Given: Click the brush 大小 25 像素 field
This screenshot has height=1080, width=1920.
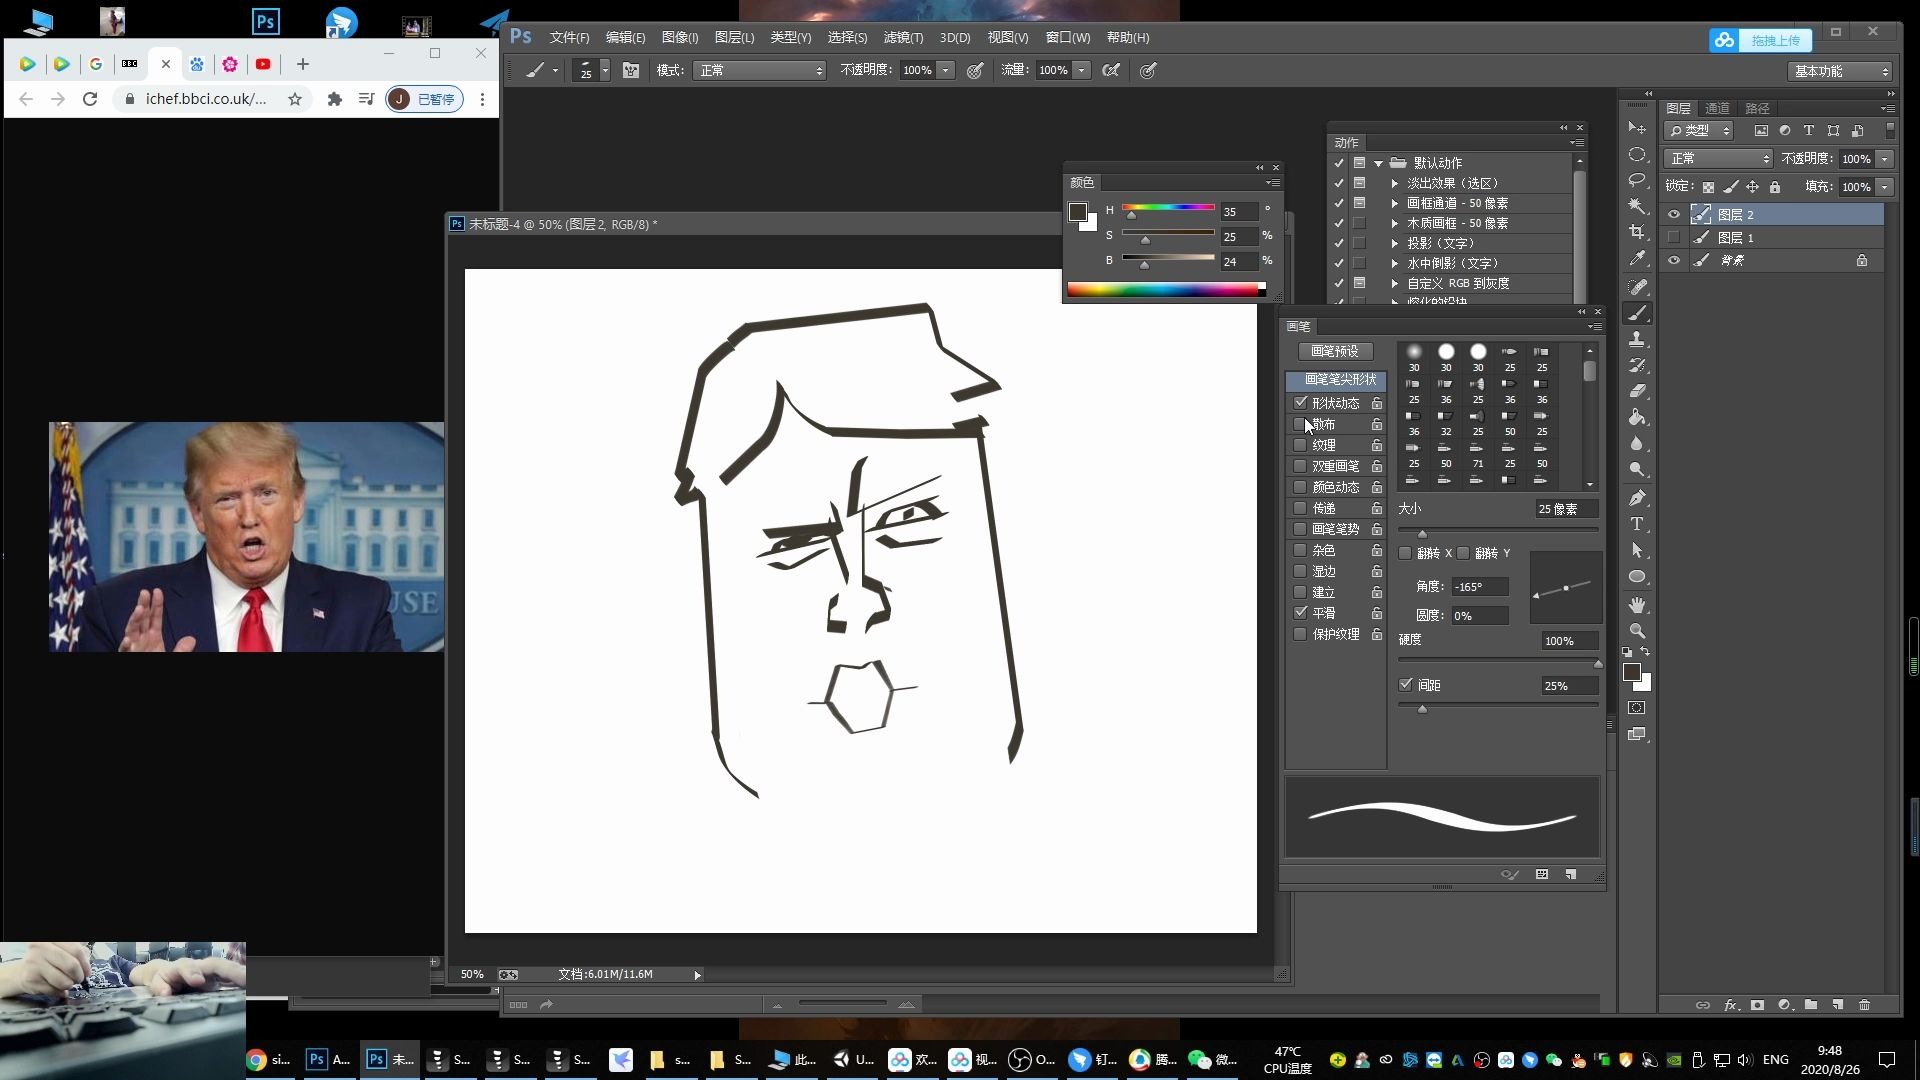Looking at the screenshot, I should [1567, 509].
